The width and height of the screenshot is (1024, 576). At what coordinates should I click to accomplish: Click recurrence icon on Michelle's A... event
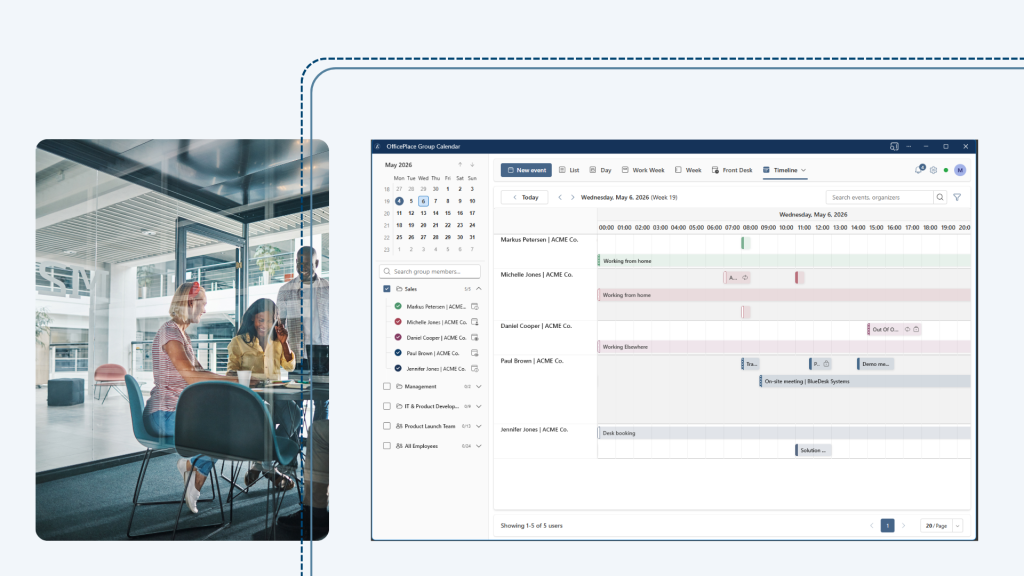pos(745,278)
